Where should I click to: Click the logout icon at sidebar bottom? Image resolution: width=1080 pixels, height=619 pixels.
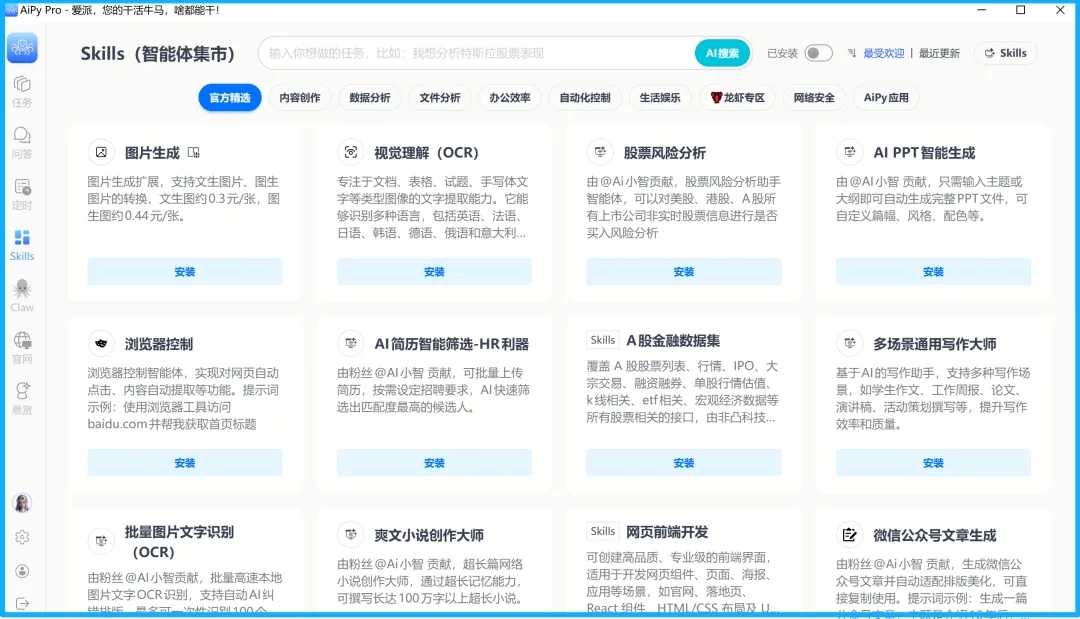pos(22,604)
